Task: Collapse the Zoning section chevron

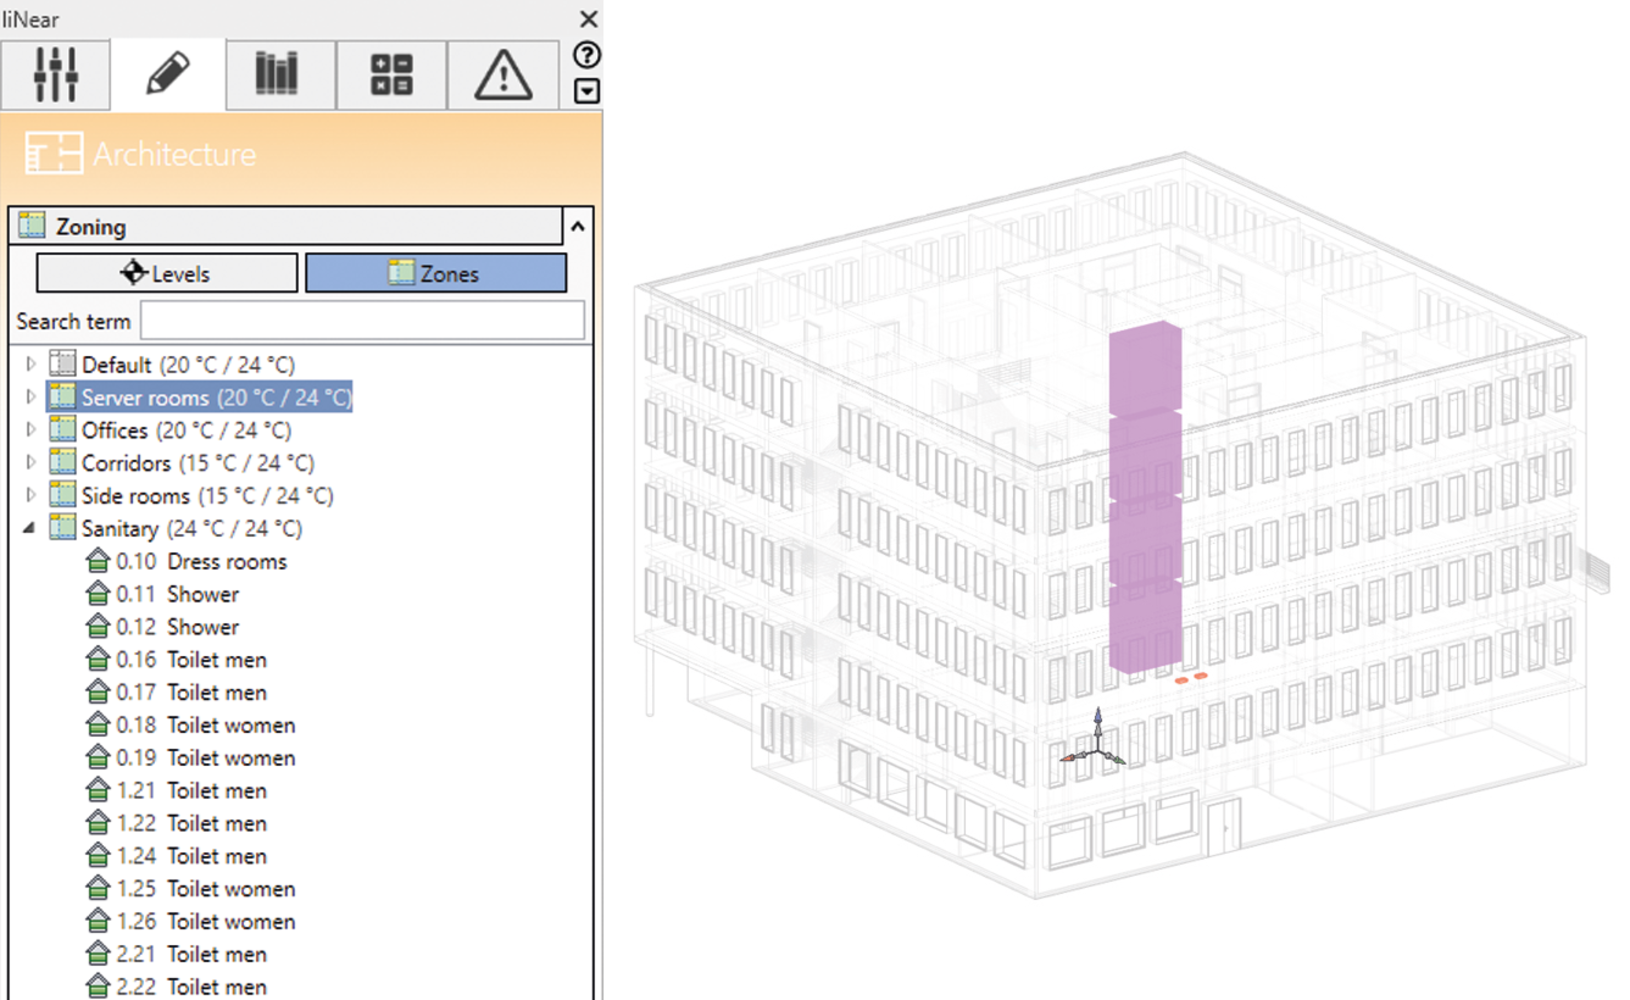Action: point(578,227)
